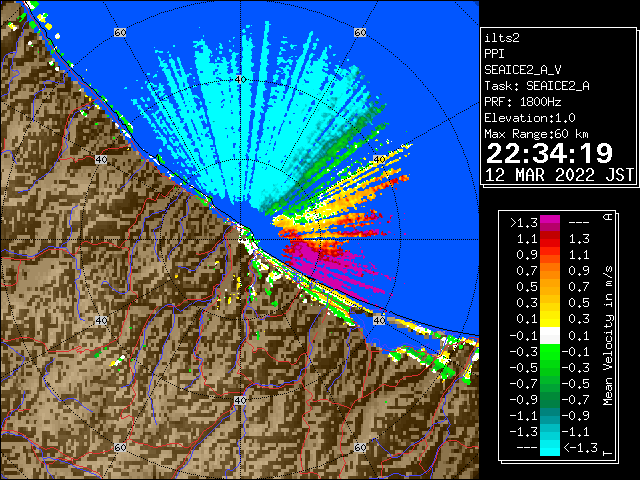Click the '60' range label at map top-left
This screenshot has height=480, width=640.
120,32
